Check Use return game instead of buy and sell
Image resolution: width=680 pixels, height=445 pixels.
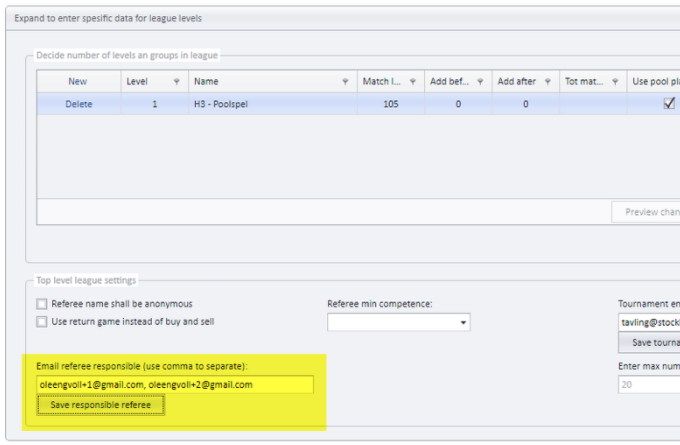[x=42, y=322]
